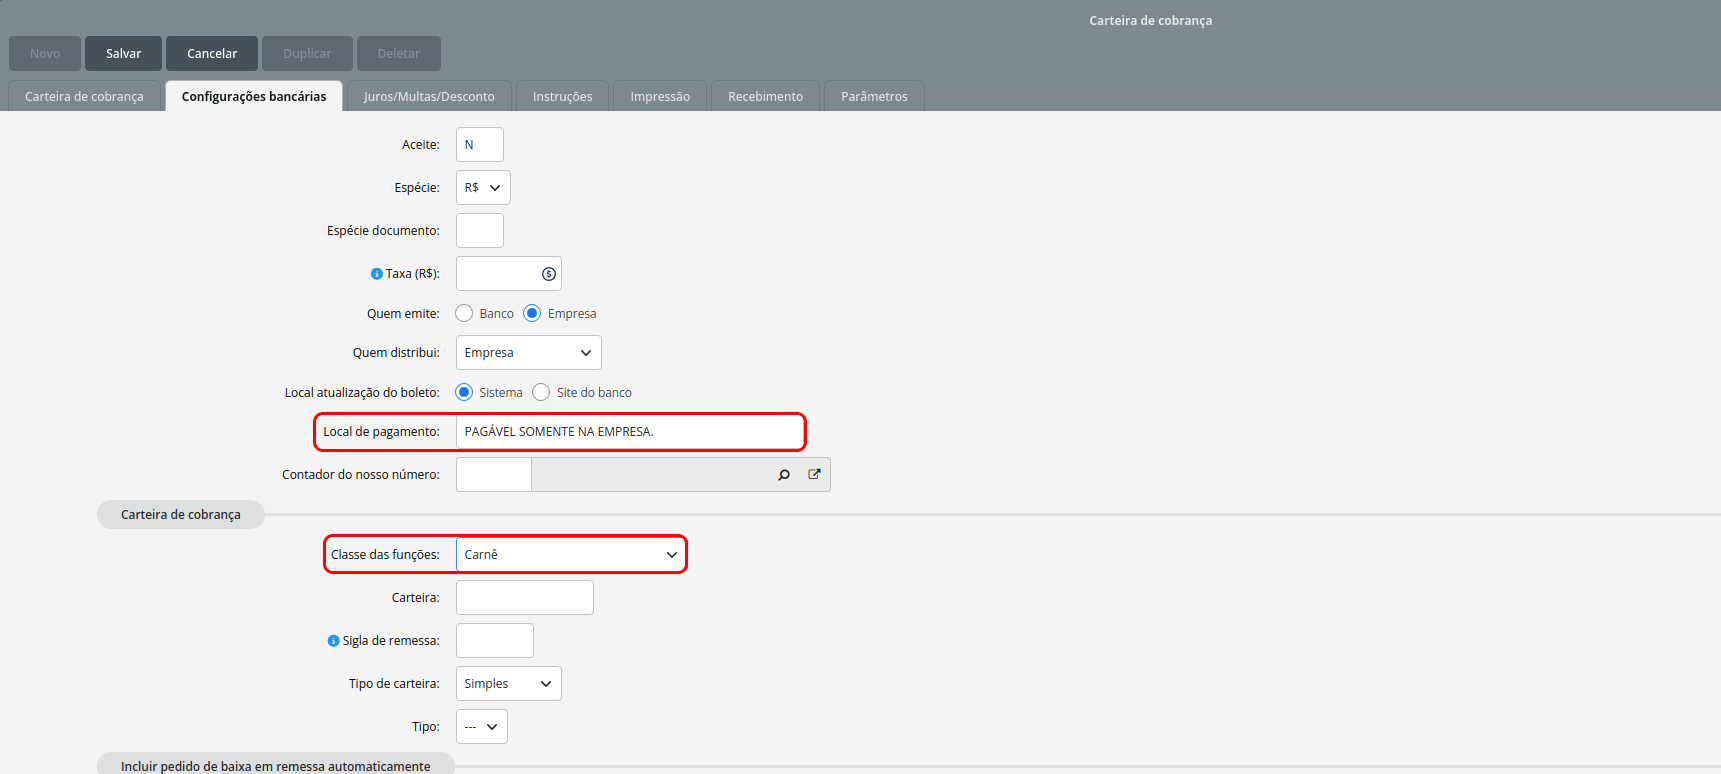Focus the Espécie documento input field
The height and width of the screenshot is (774, 1721).
click(x=480, y=231)
